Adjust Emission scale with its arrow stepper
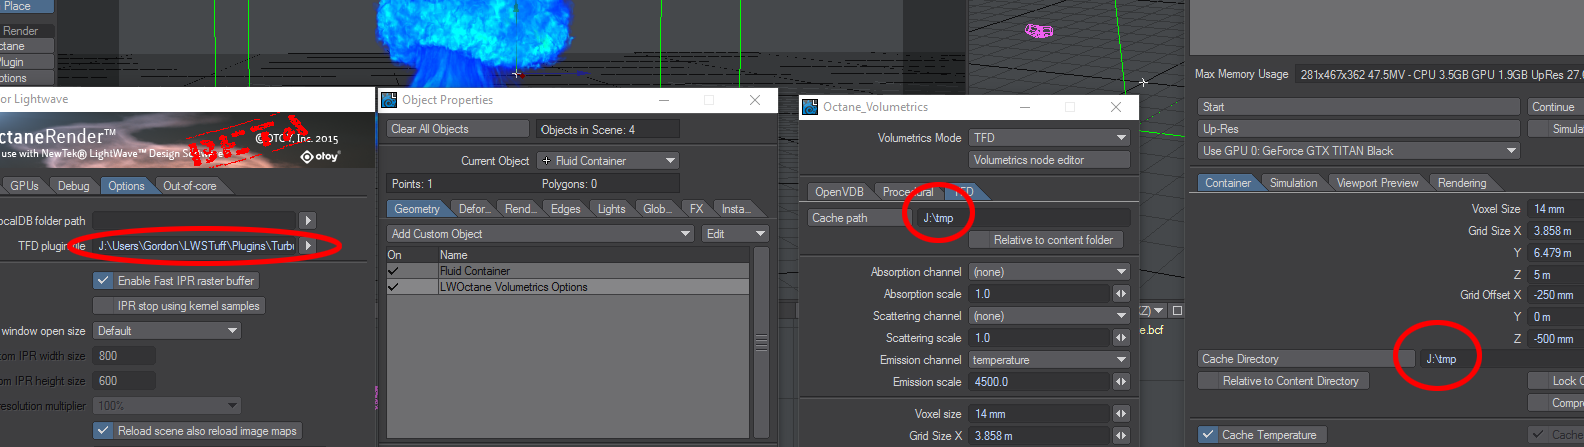Image resolution: width=1584 pixels, height=447 pixels. [1121, 382]
